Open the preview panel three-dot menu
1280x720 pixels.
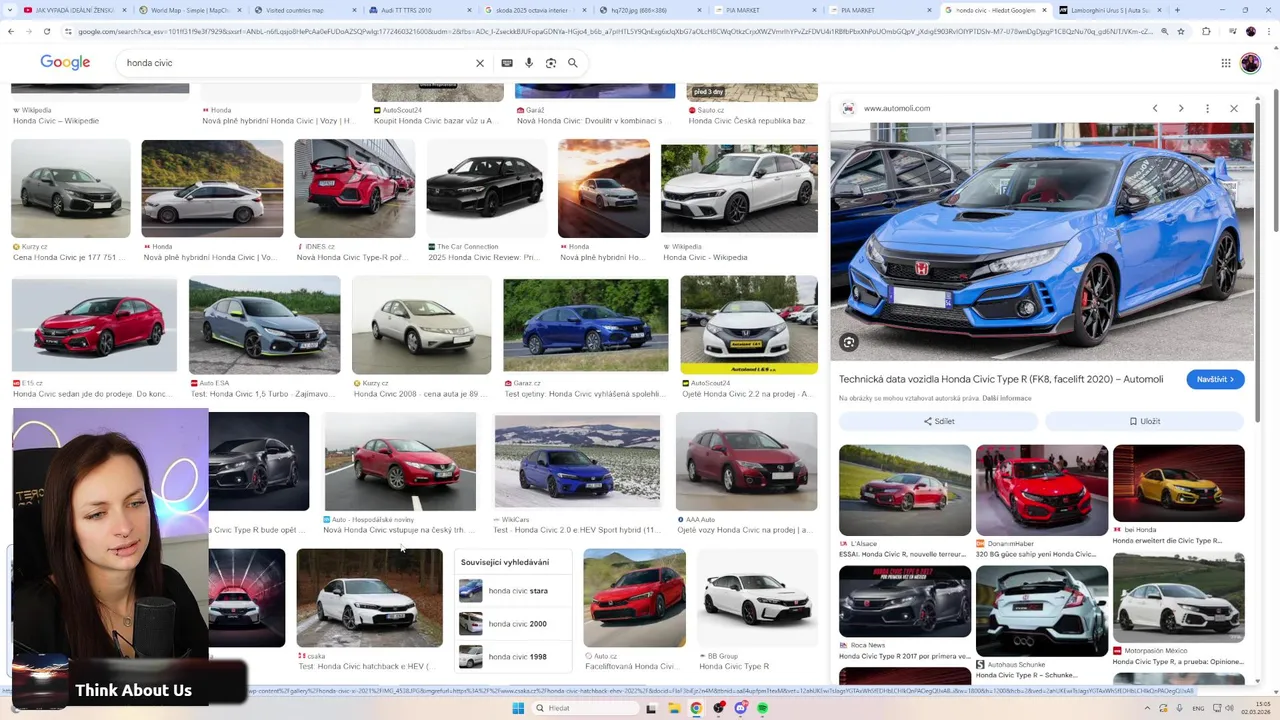(1207, 108)
